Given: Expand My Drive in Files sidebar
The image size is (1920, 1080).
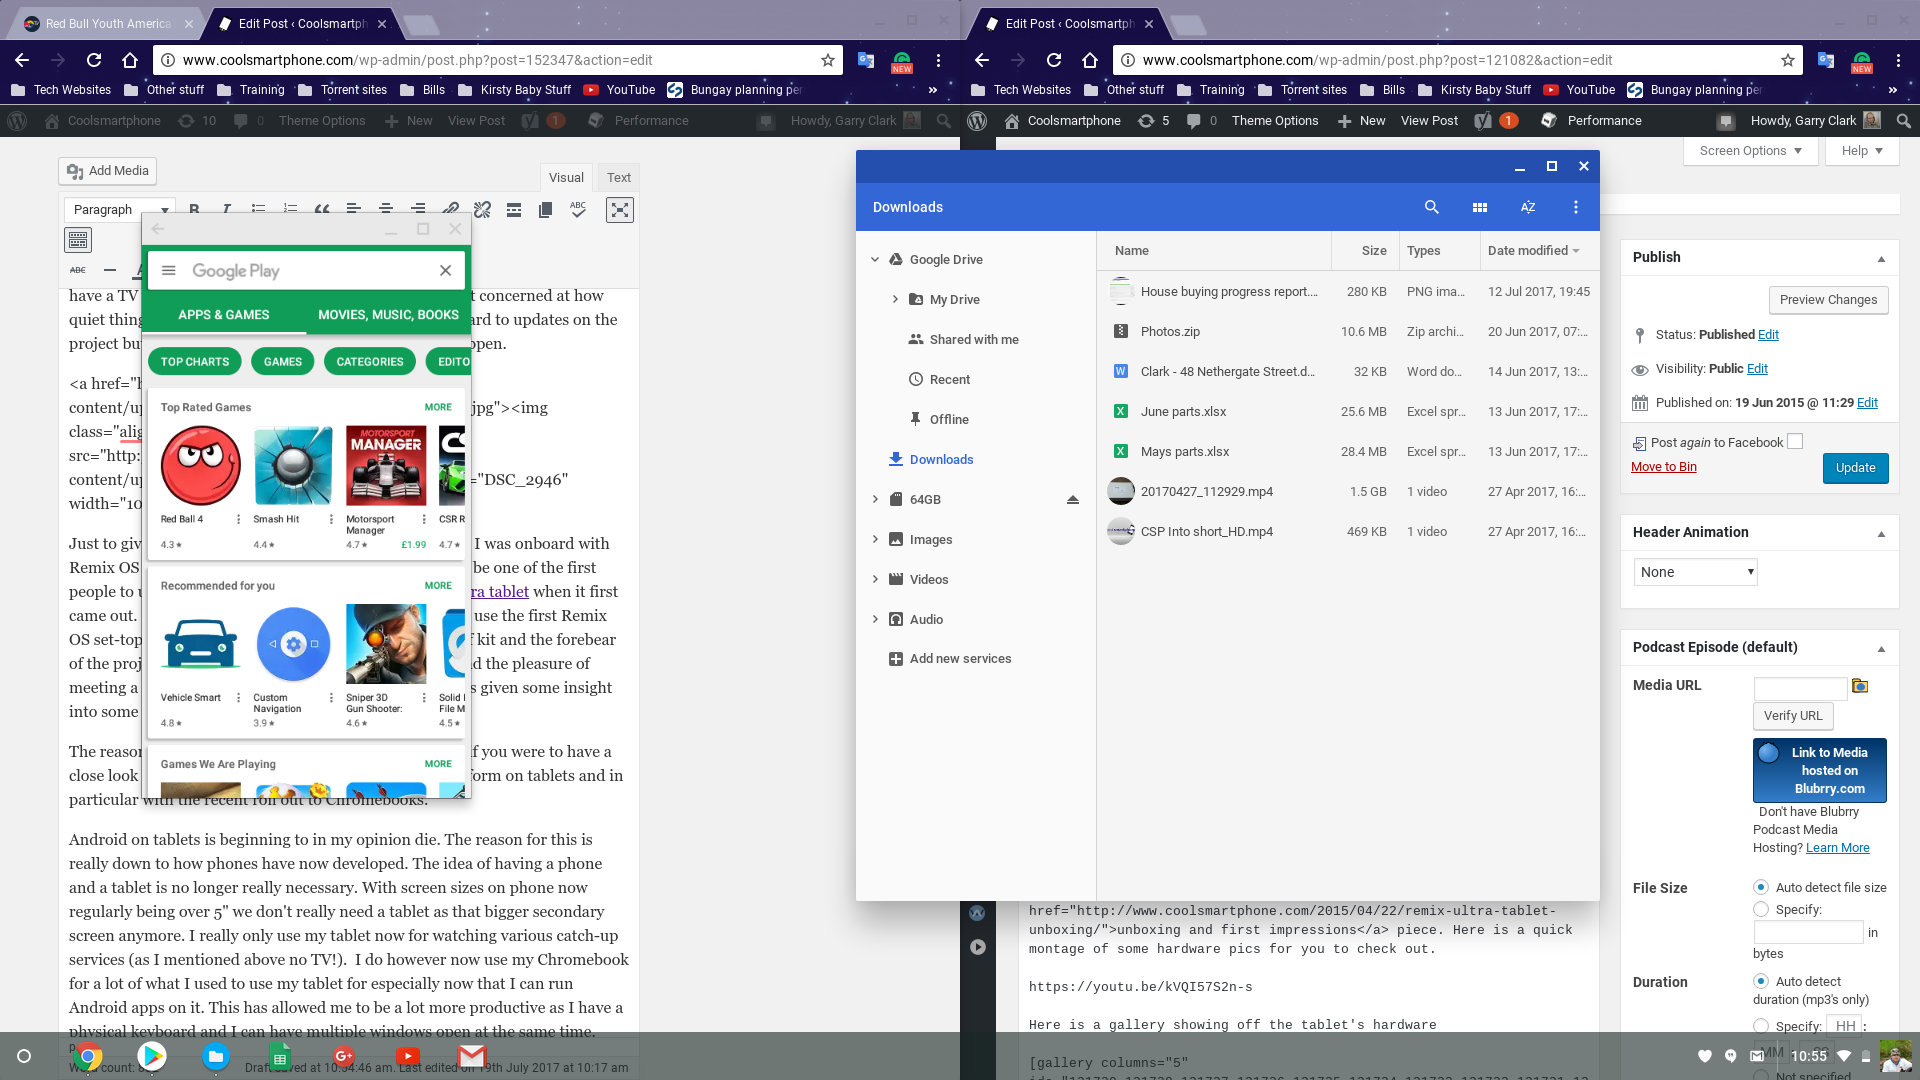Looking at the screenshot, I should pyautogui.click(x=895, y=299).
